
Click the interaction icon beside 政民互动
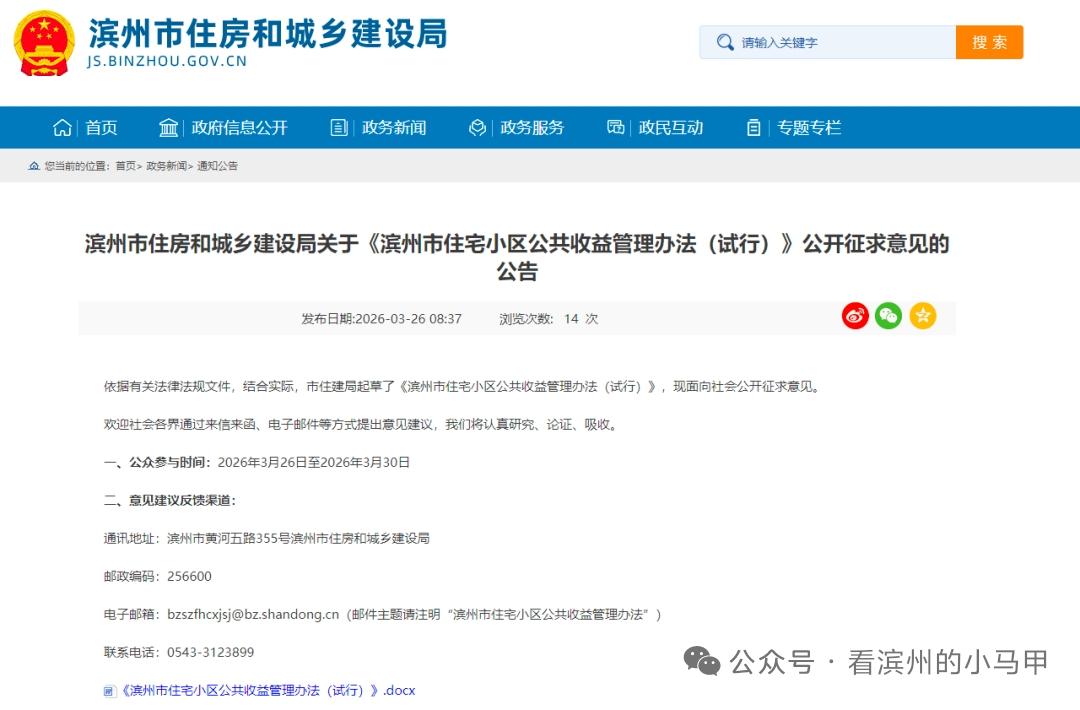pyautogui.click(x=616, y=127)
